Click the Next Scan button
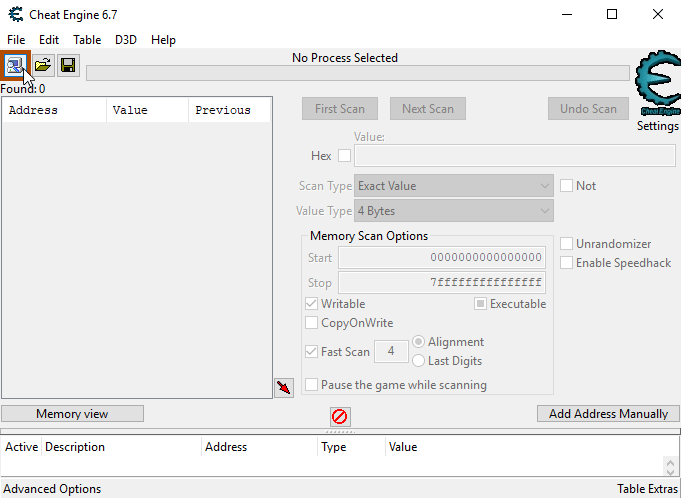The height and width of the screenshot is (498, 681). coord(428,109)
